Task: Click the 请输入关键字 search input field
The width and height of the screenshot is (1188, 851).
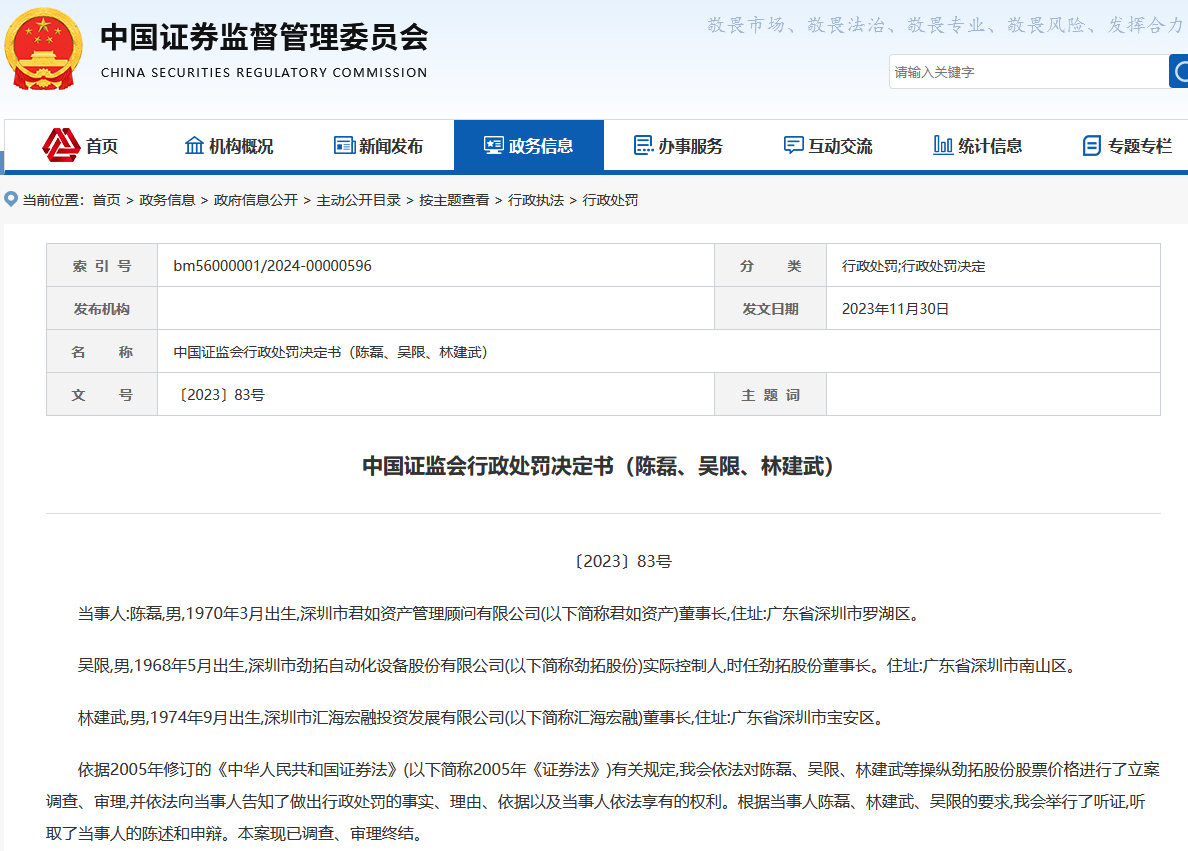Action: (x=1029, y=72)
